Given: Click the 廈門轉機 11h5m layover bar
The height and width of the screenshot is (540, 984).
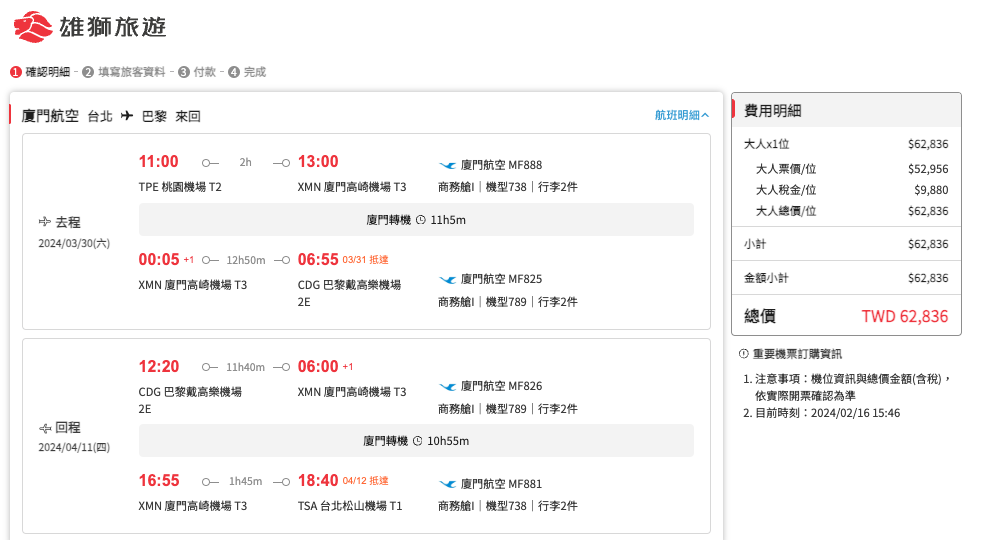Looking at the screenshot, I should (x=416, y=220).
